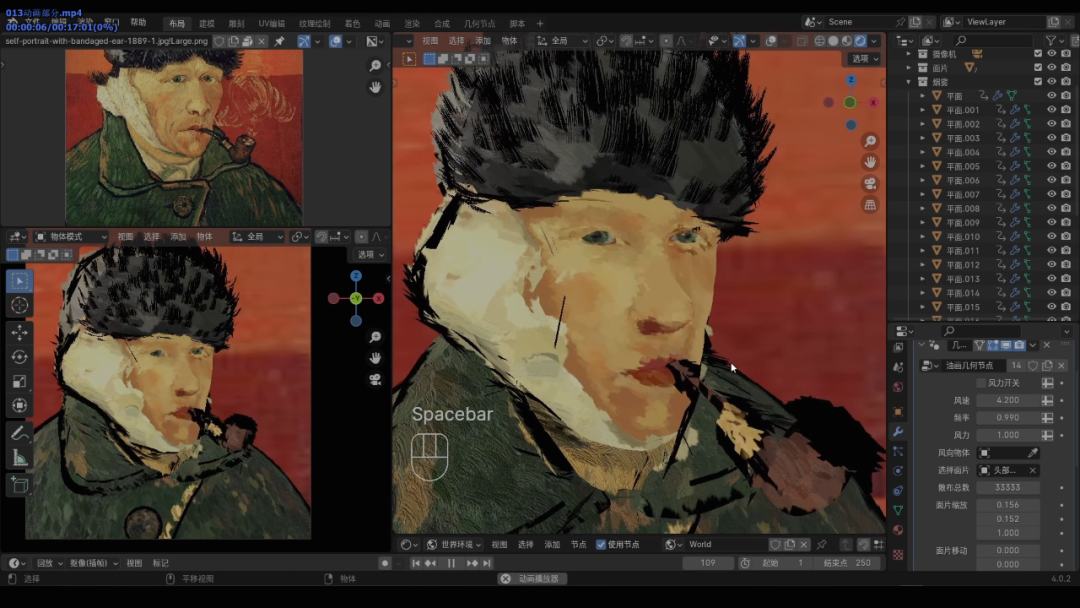This screenshot has height=608, width=1080.
Task: Switch to the 几何节点 workspace tab
Action: [x=479, y=23]
